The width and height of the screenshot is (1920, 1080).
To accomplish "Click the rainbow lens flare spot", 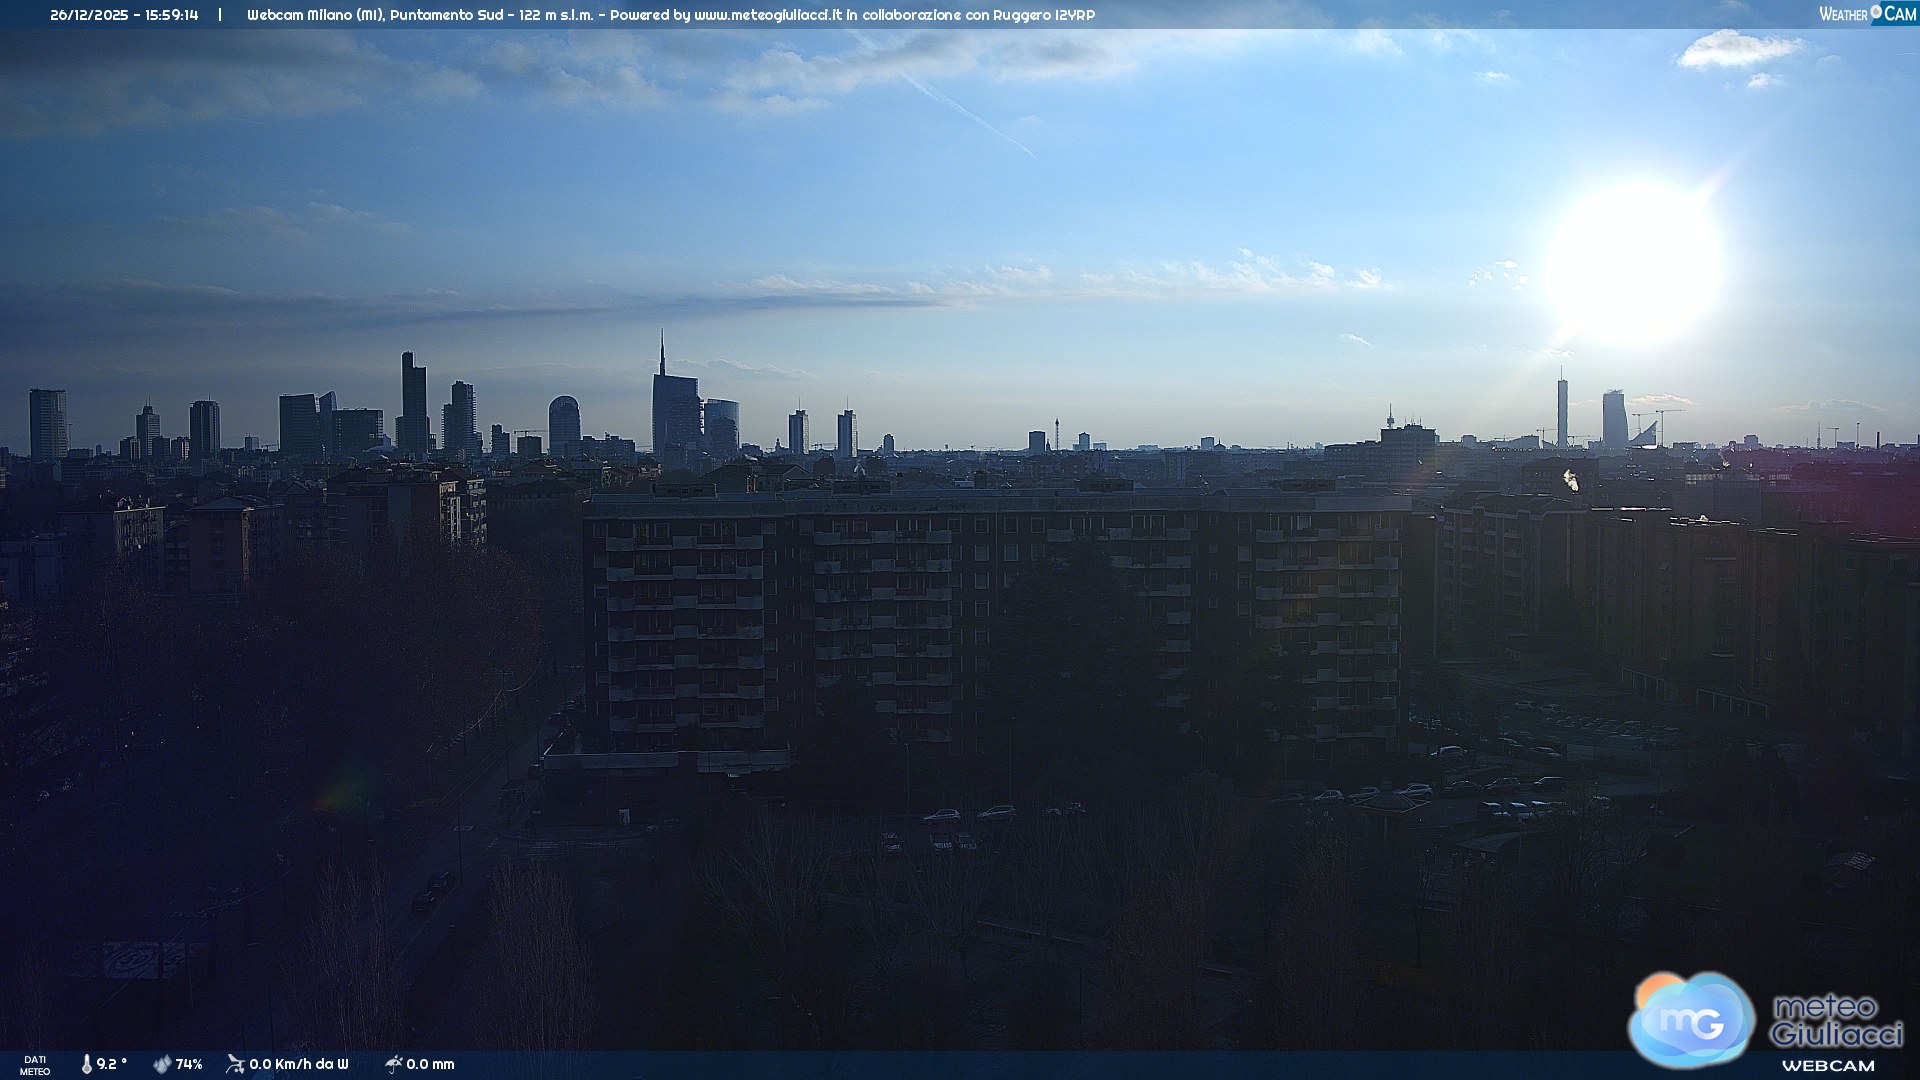I will pos(338,795).
